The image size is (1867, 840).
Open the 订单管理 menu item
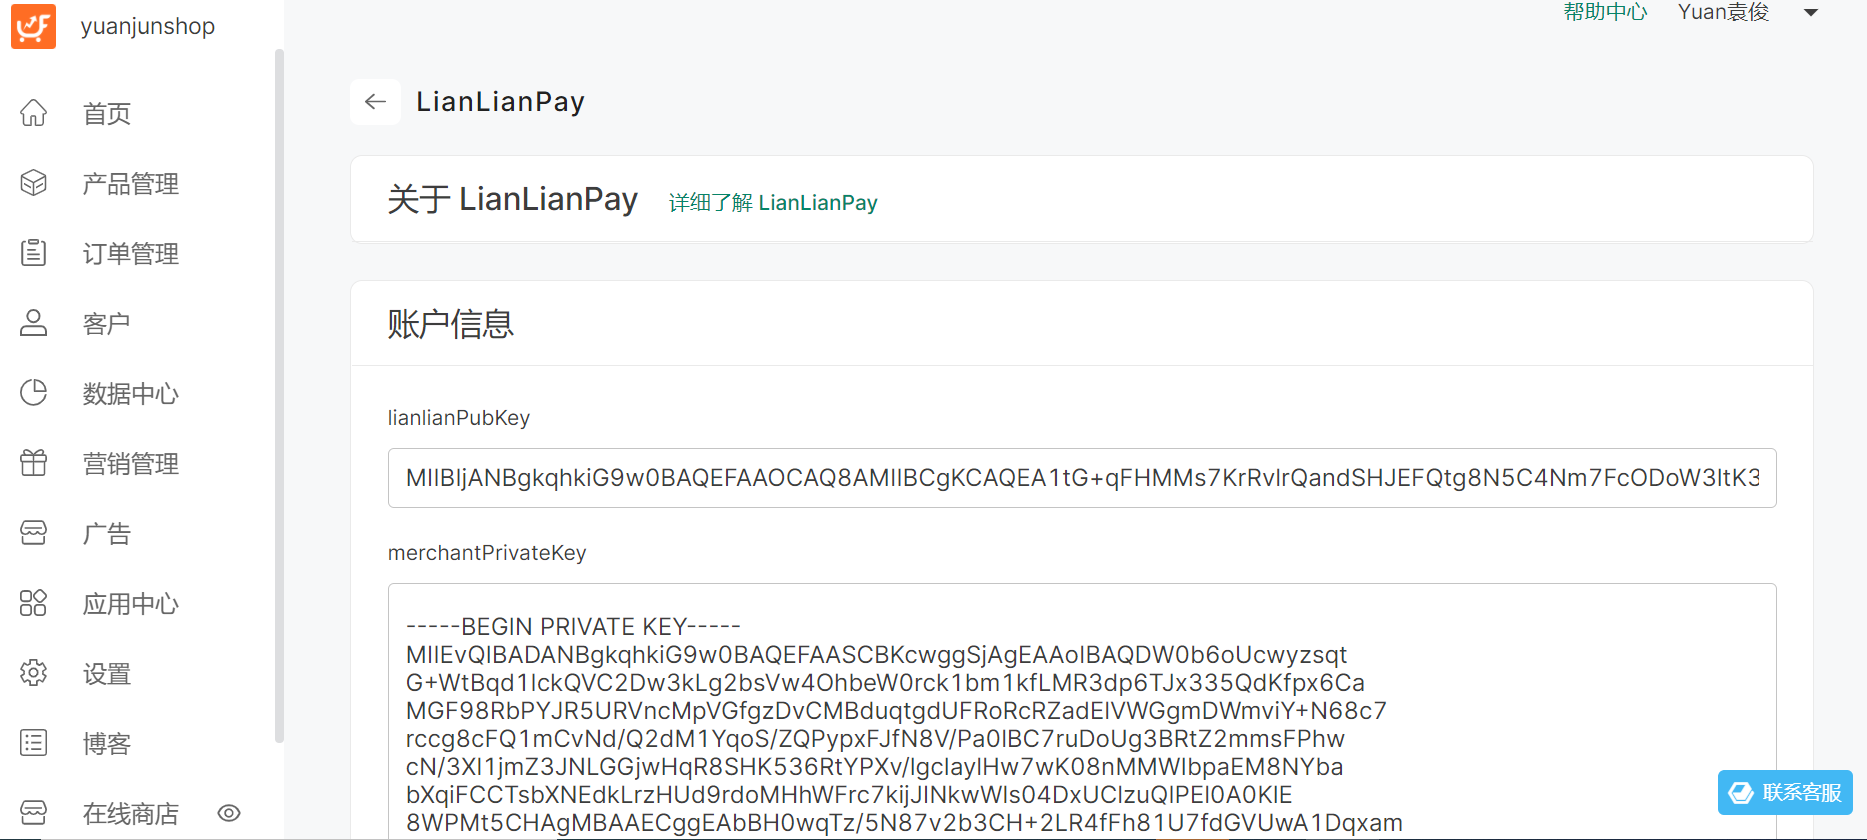click(131, 253)
